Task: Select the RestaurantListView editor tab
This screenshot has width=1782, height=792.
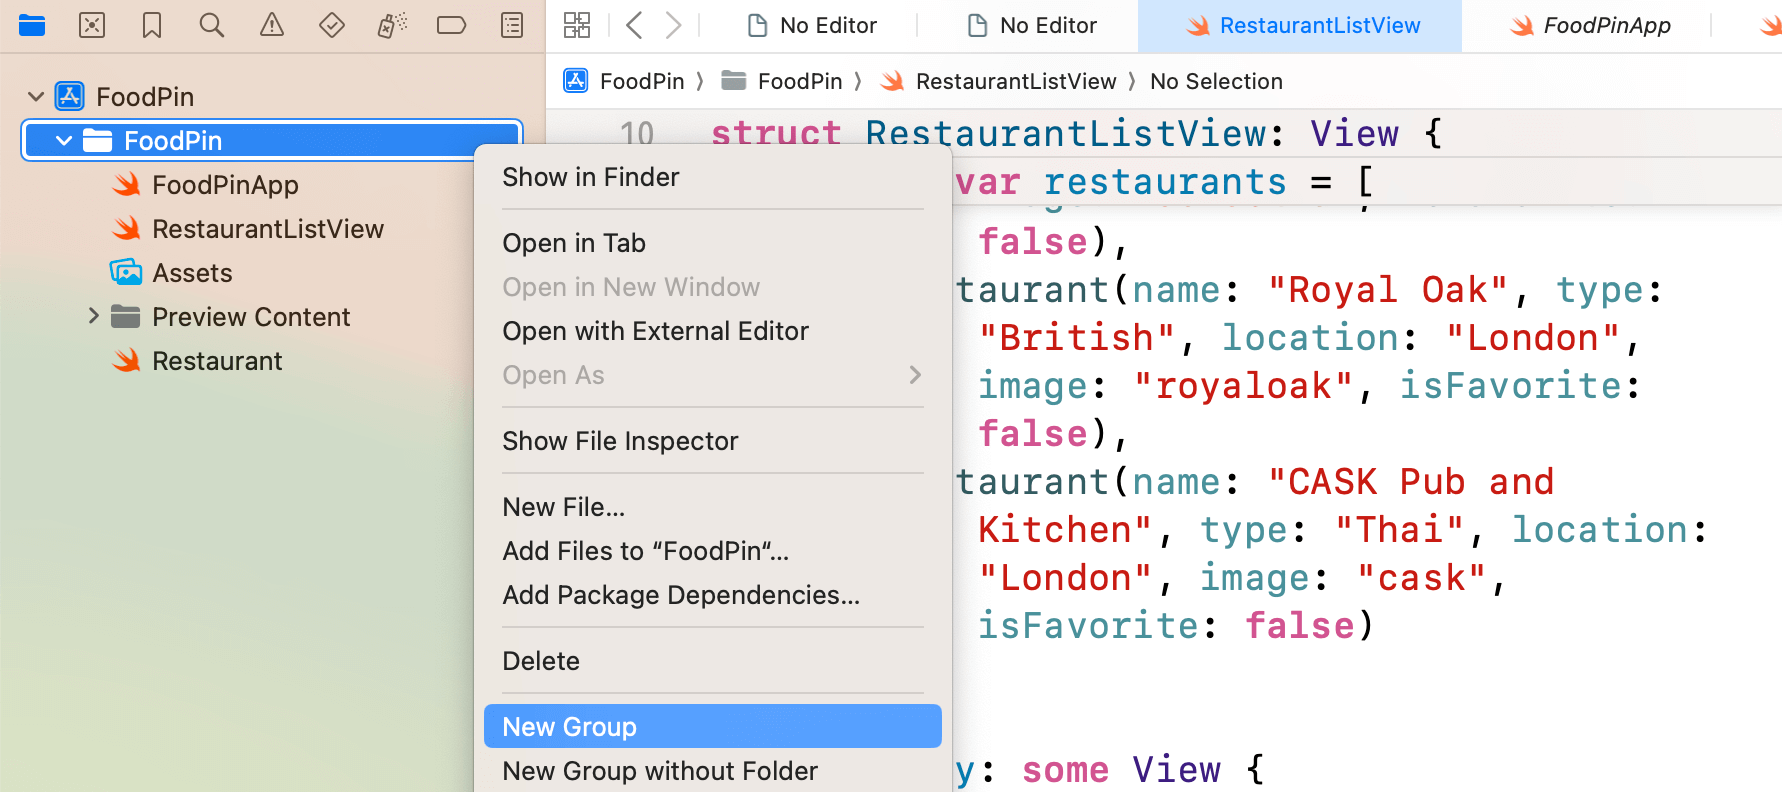Action: point(1318,26)
